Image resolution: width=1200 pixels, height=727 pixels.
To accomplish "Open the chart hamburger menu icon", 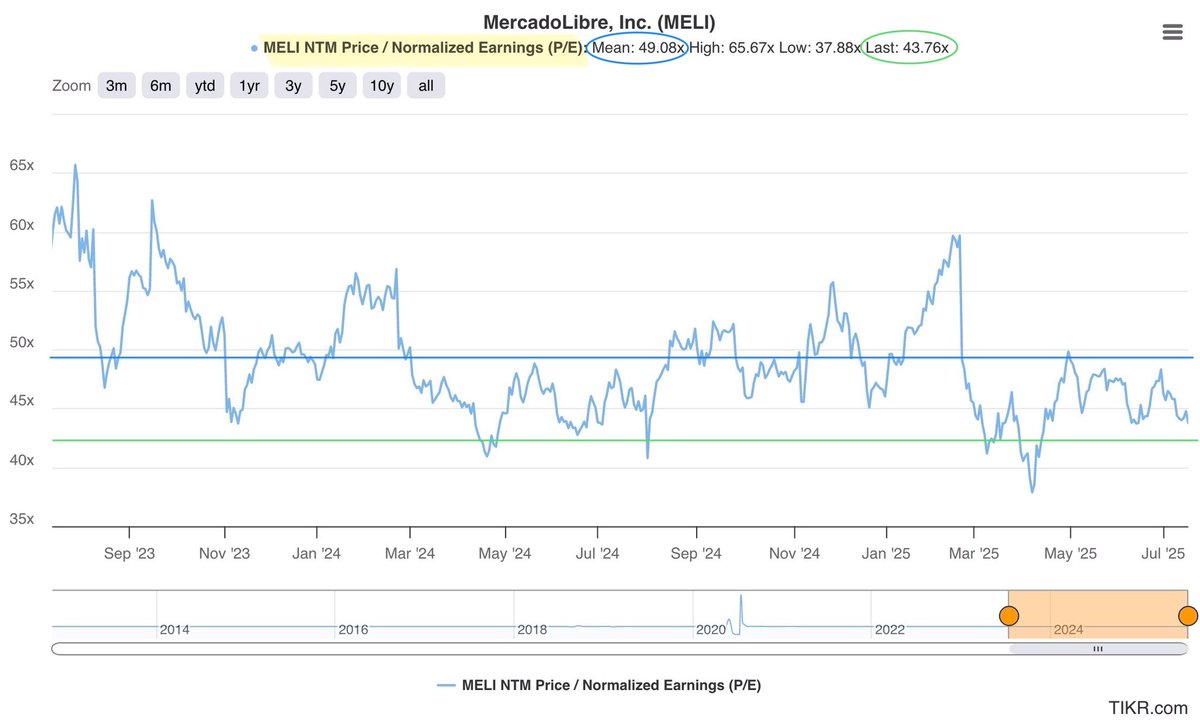I will point(1173,32).
